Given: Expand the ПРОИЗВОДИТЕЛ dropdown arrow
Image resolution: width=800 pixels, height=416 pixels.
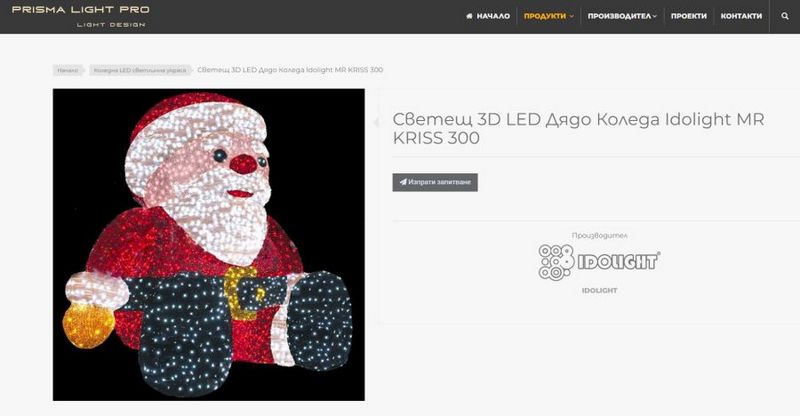Looking at the screenshot, I should click(x=655, y=16).
